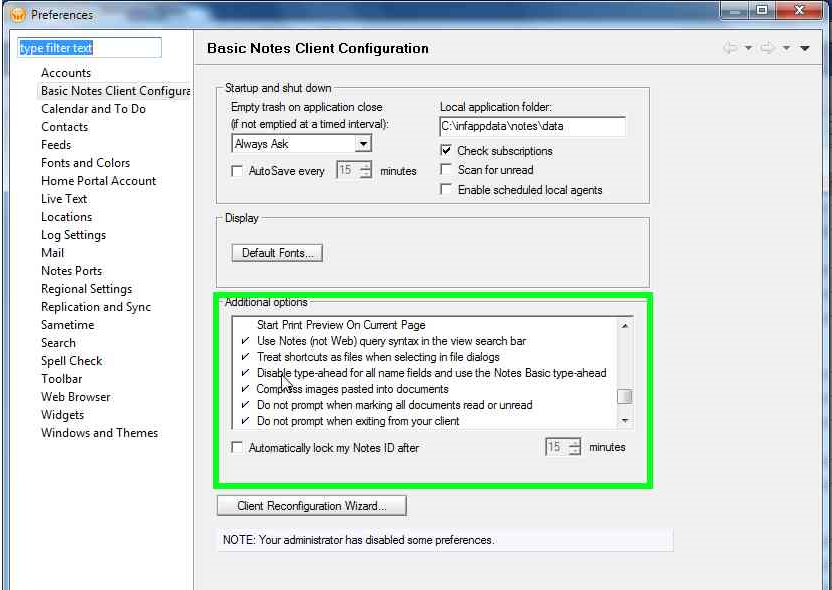832x590 pixels.
Task: Open Web Browser preferences
Action: 75,397
